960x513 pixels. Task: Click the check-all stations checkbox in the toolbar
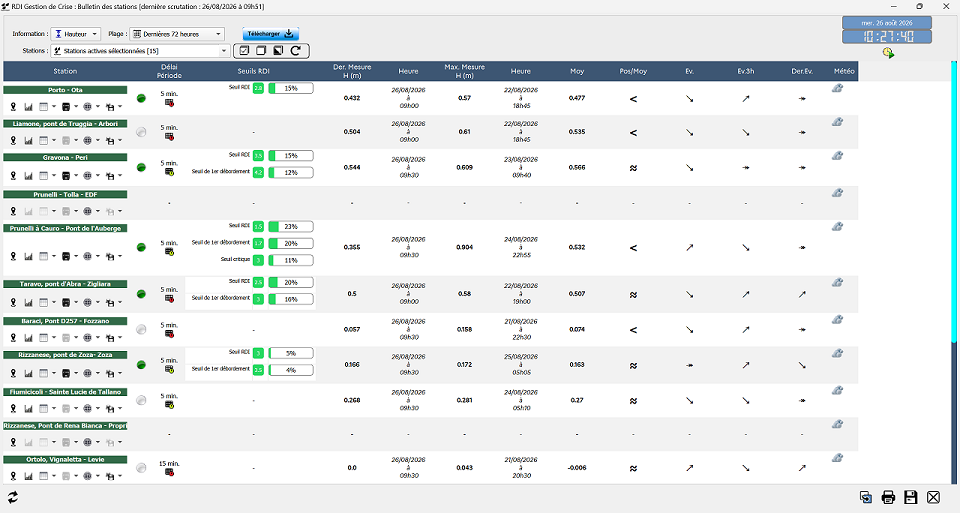click(244, 51)
